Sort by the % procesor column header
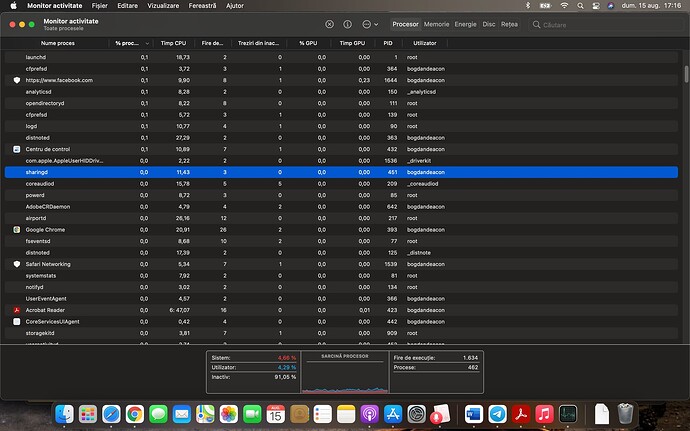Screen dimensions: 690x431 (128, 44)
